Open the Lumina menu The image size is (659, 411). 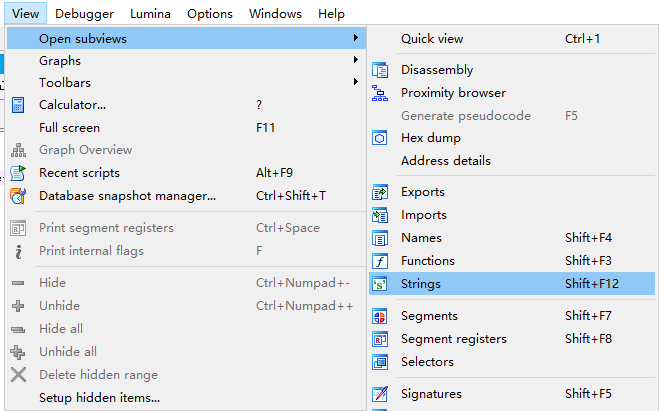(x=150, y=14)
